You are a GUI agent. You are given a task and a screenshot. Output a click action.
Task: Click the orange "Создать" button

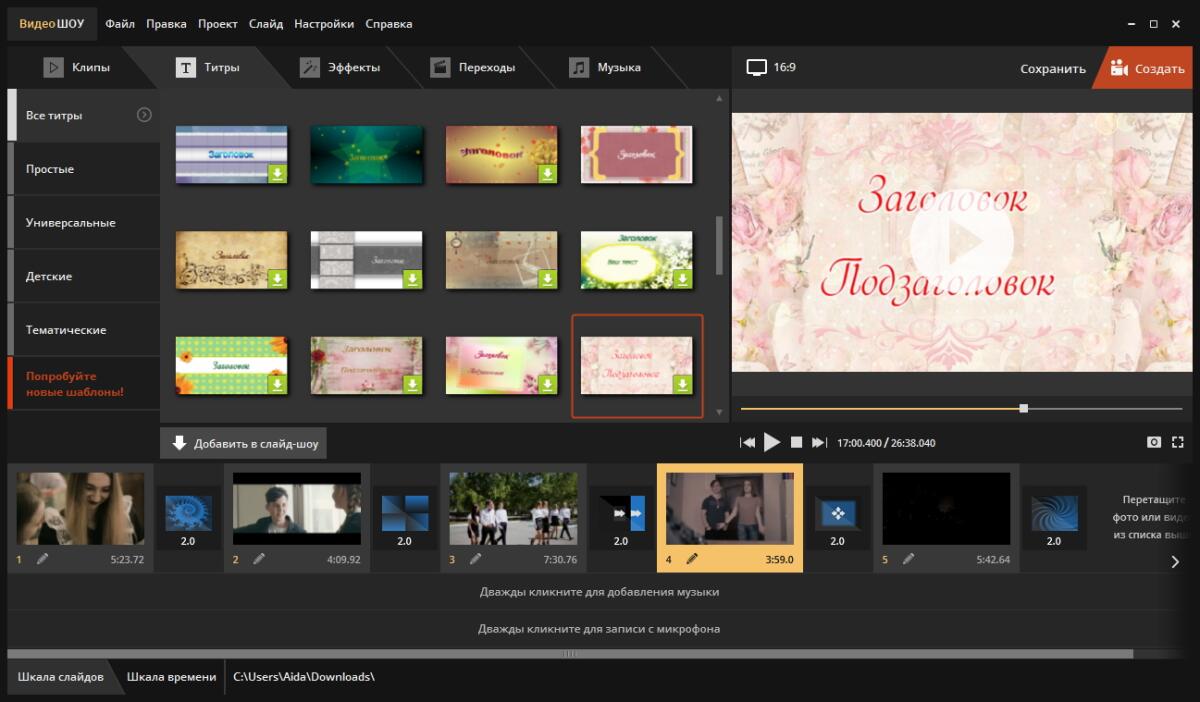[1148, 69]
